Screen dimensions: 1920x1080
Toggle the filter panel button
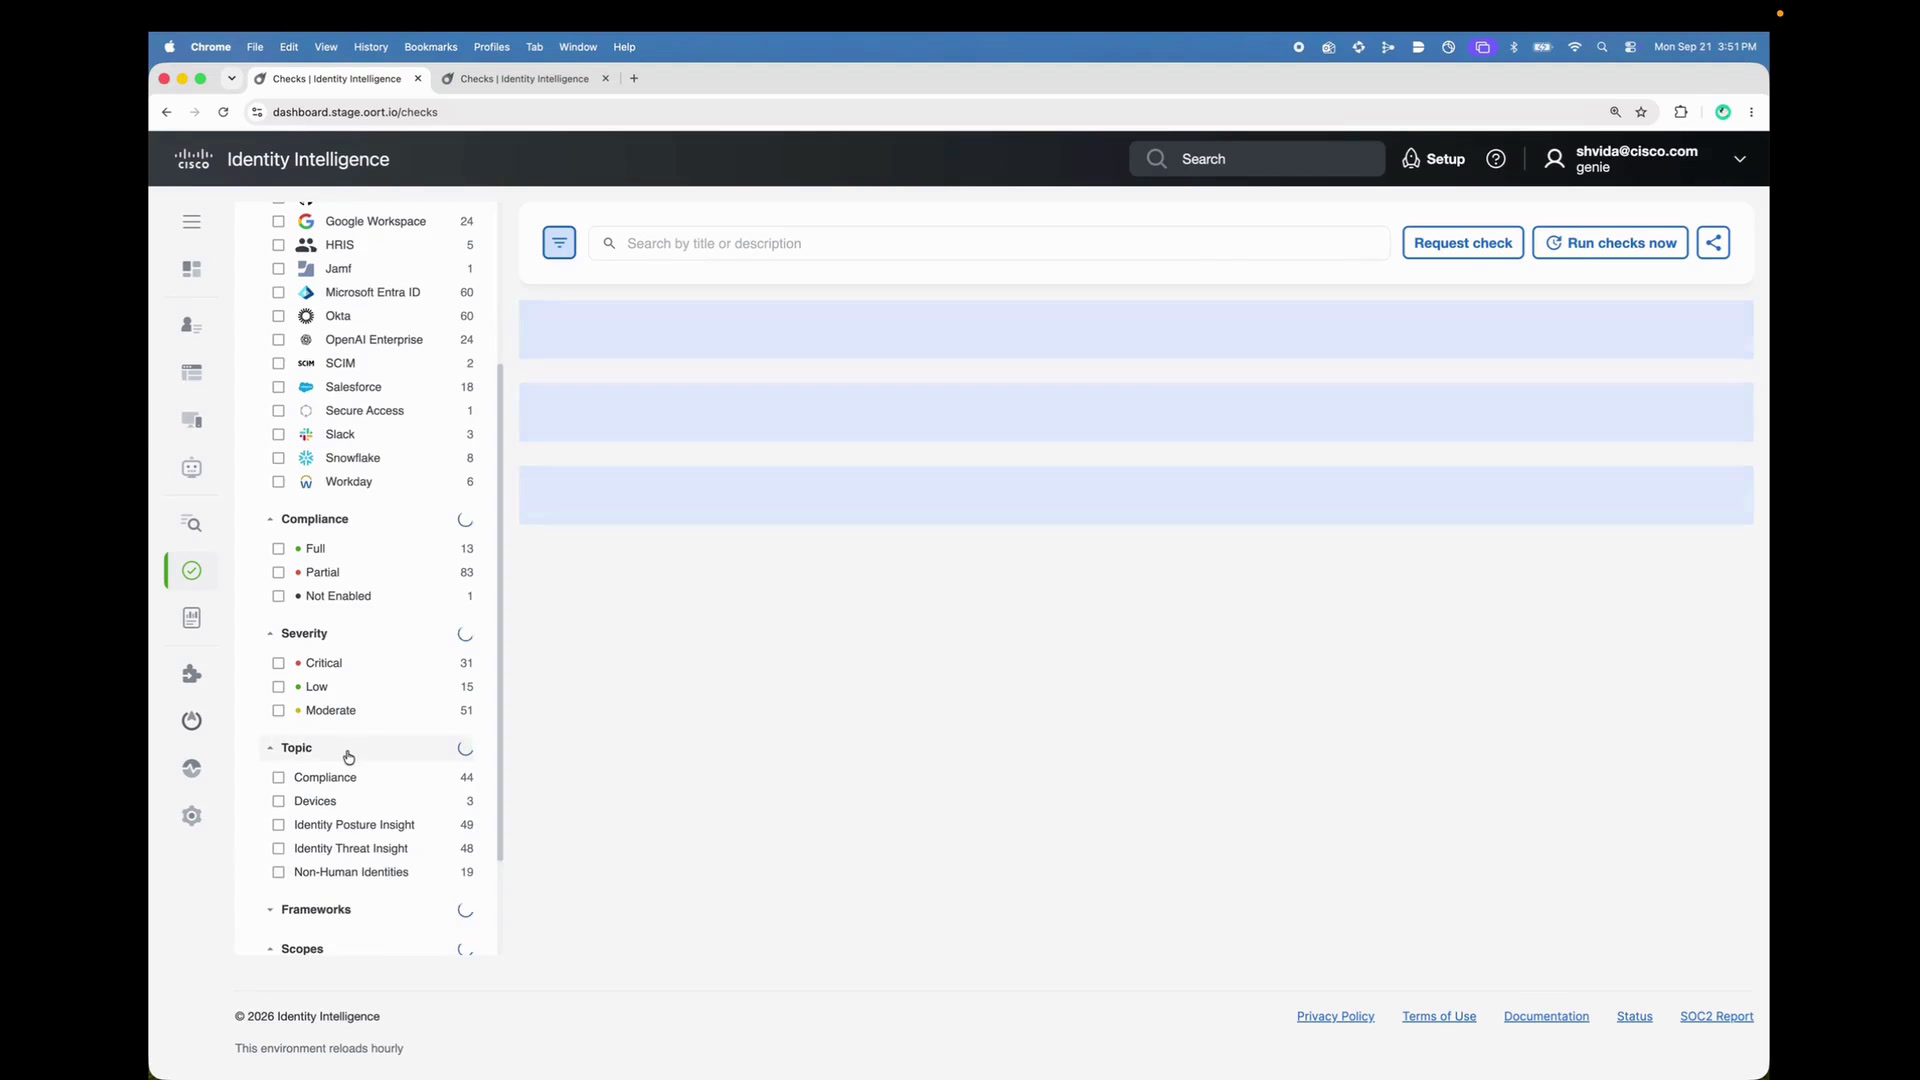click(x=559, y=243)
